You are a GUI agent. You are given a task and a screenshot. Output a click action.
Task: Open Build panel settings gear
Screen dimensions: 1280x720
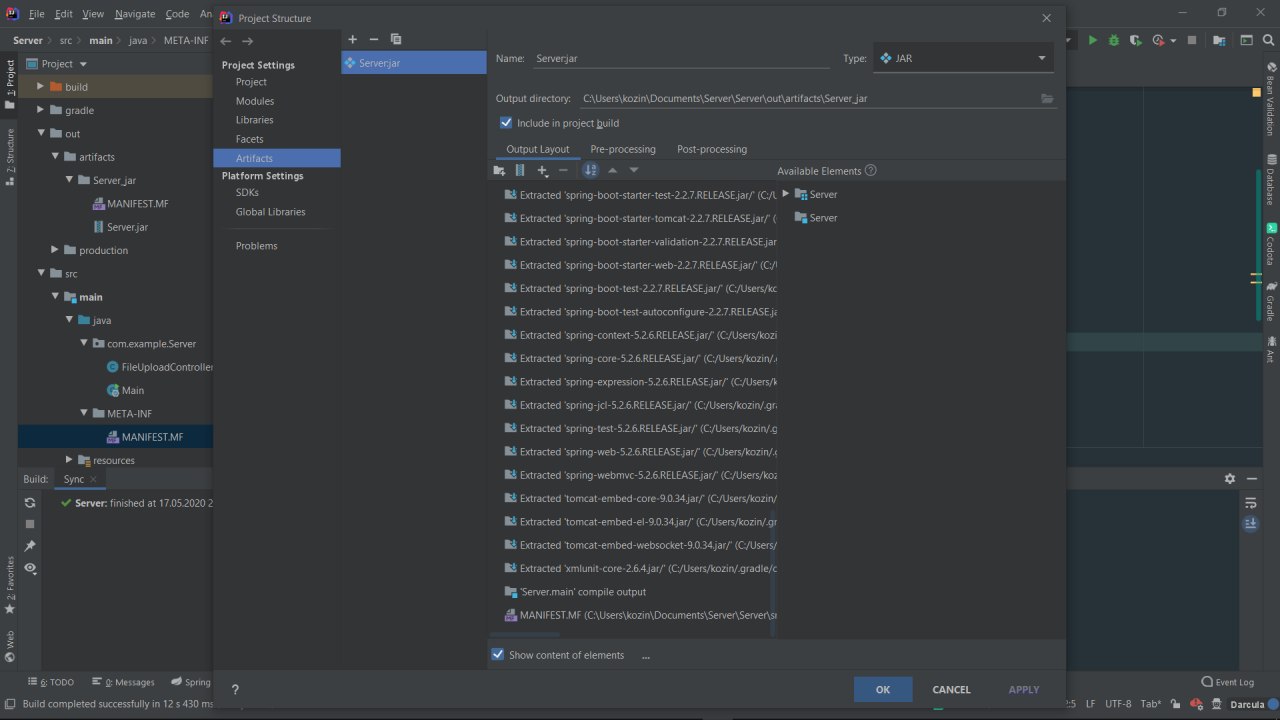(x=1230, y=479)
